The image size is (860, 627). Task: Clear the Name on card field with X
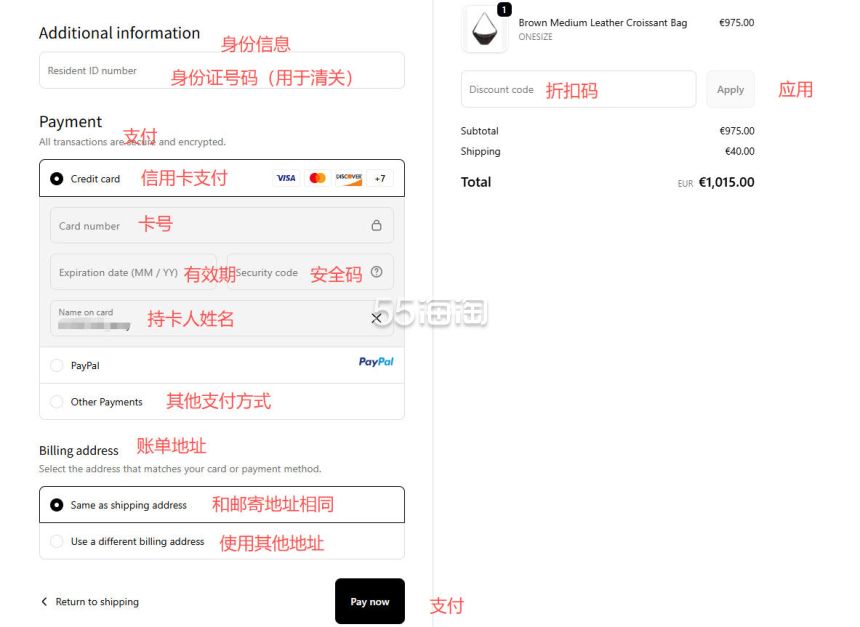click(x=376, y=318)
